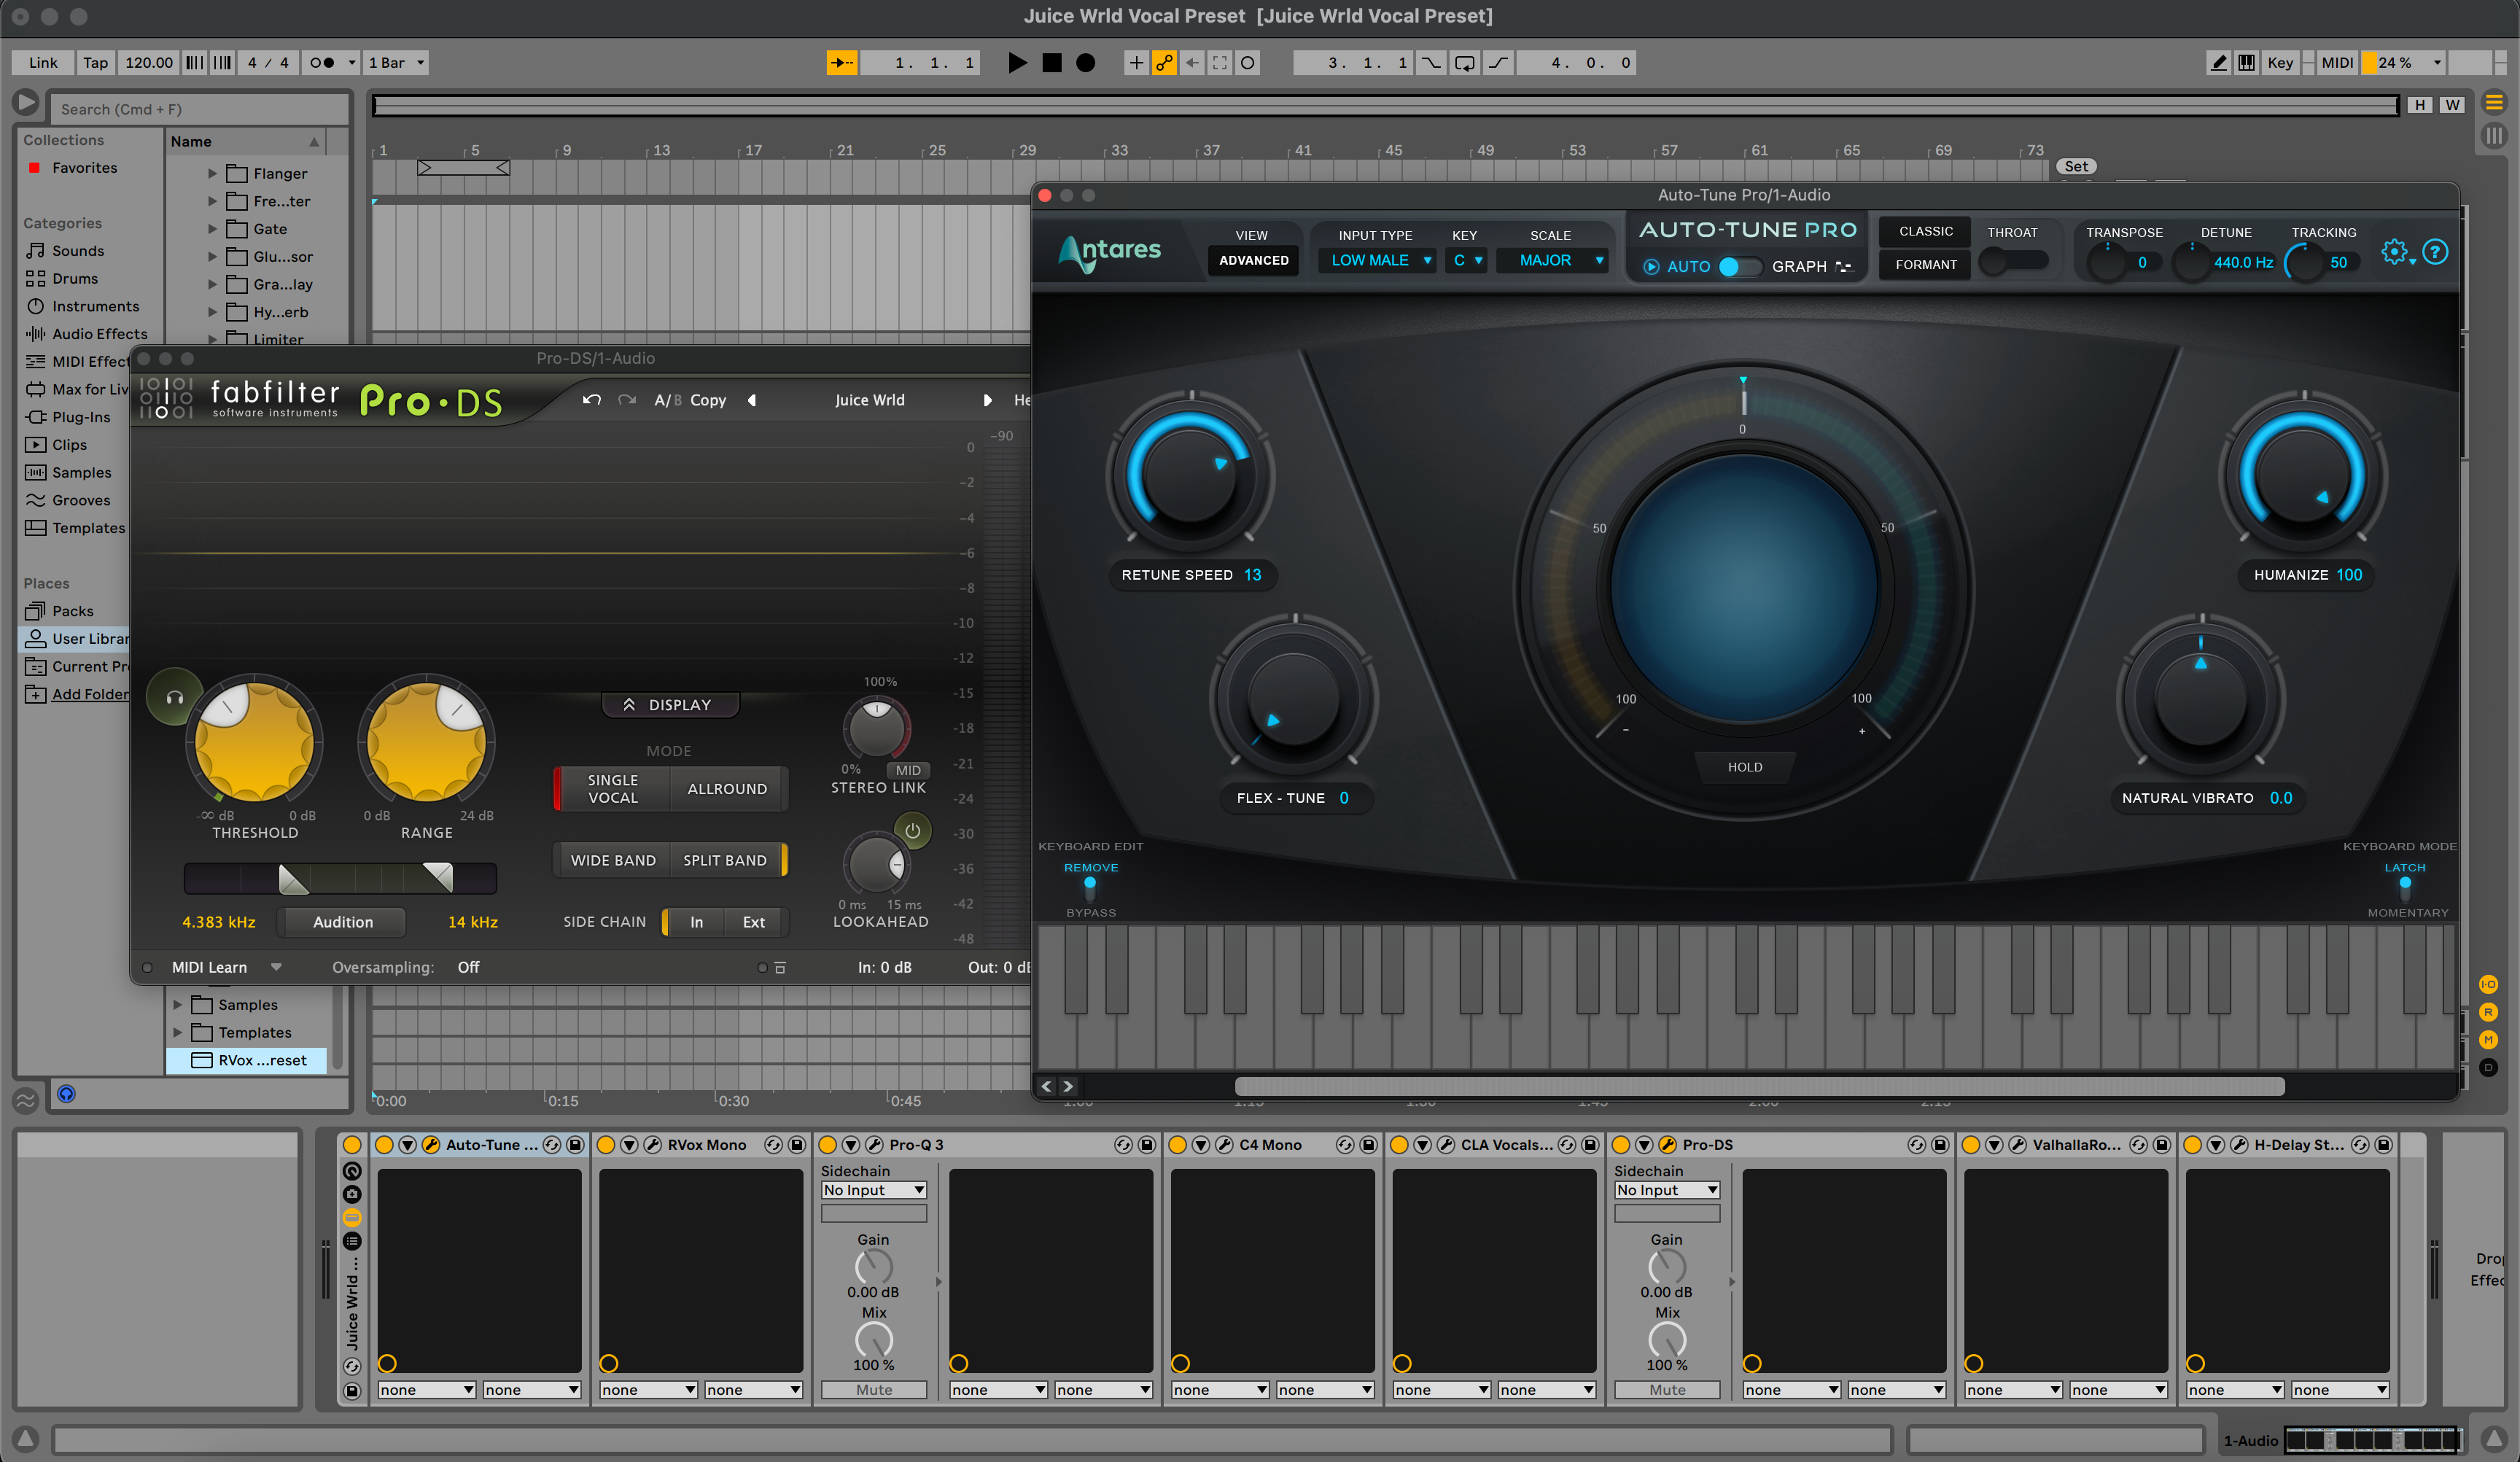Image resolution: width=2520 pixels, height=1462 pixels.
Task: Enable Draw Mode with the pencil icon
Action: (x=2219, y=62)
